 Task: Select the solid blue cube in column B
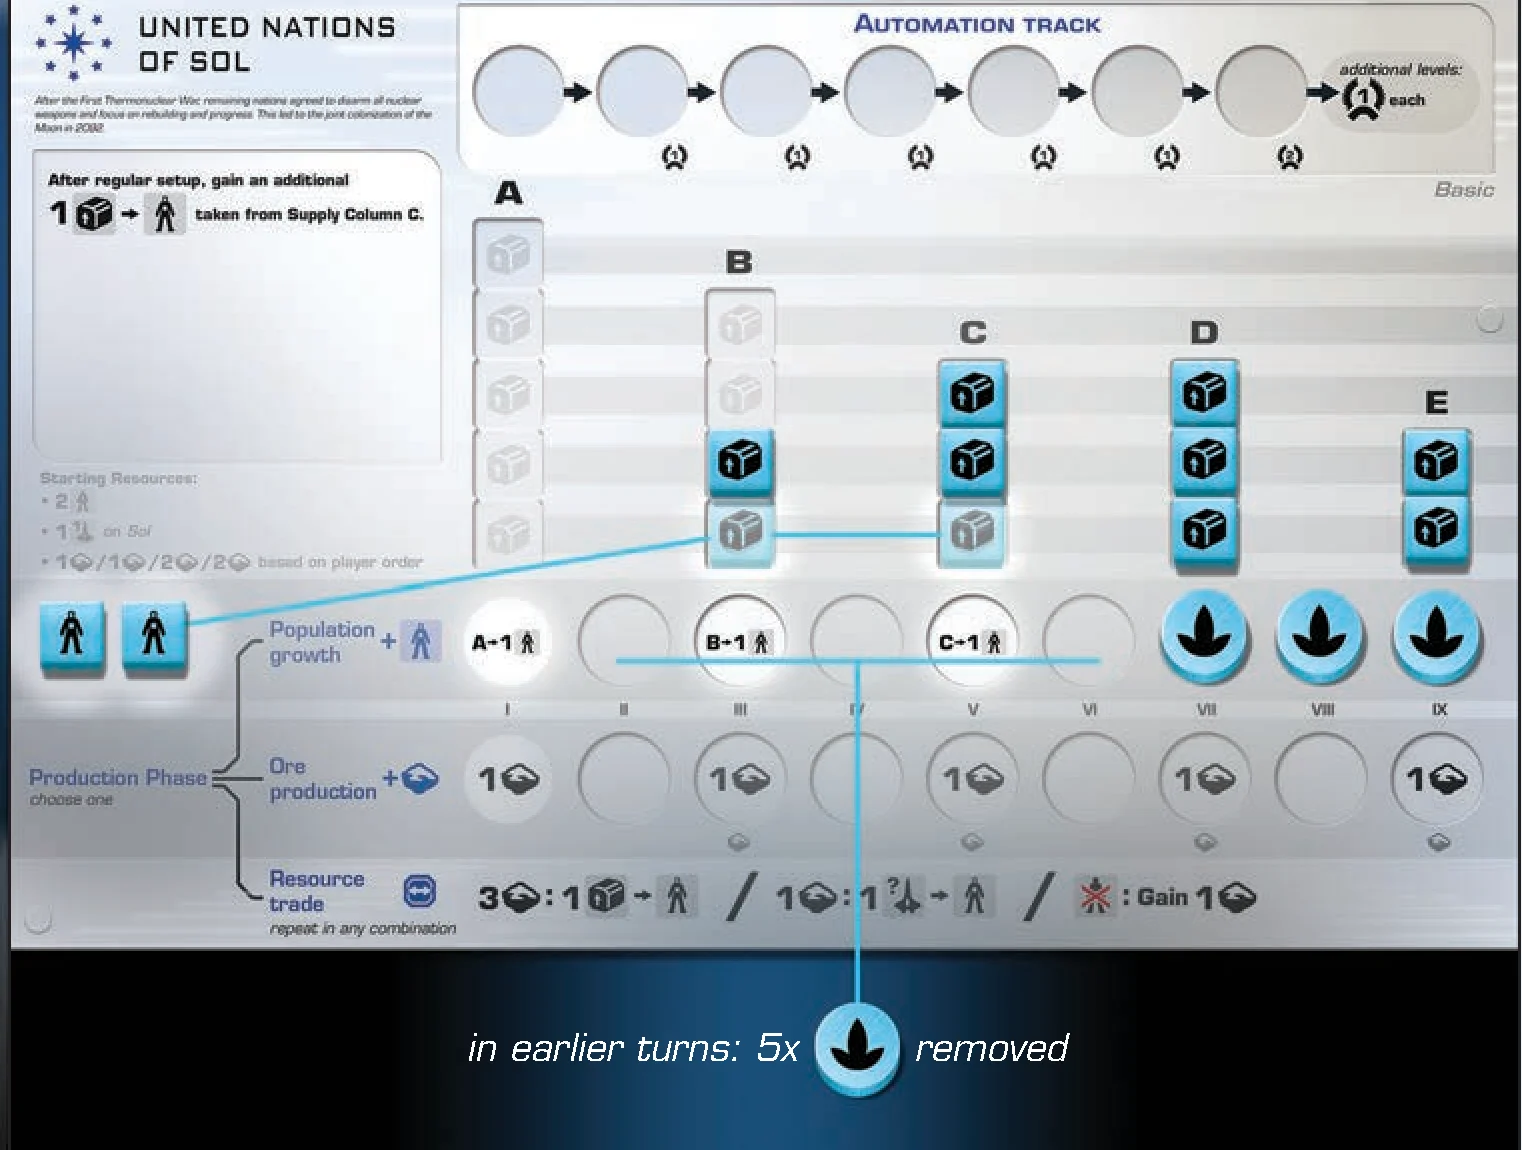click(740, 462)
